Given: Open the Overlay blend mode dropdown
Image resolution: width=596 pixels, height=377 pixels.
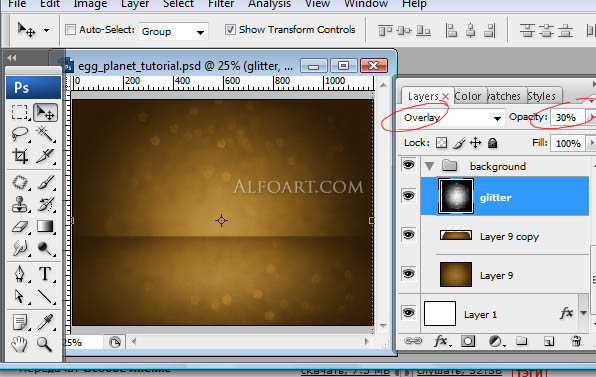Looking at the screenshot, I should 452,118.
